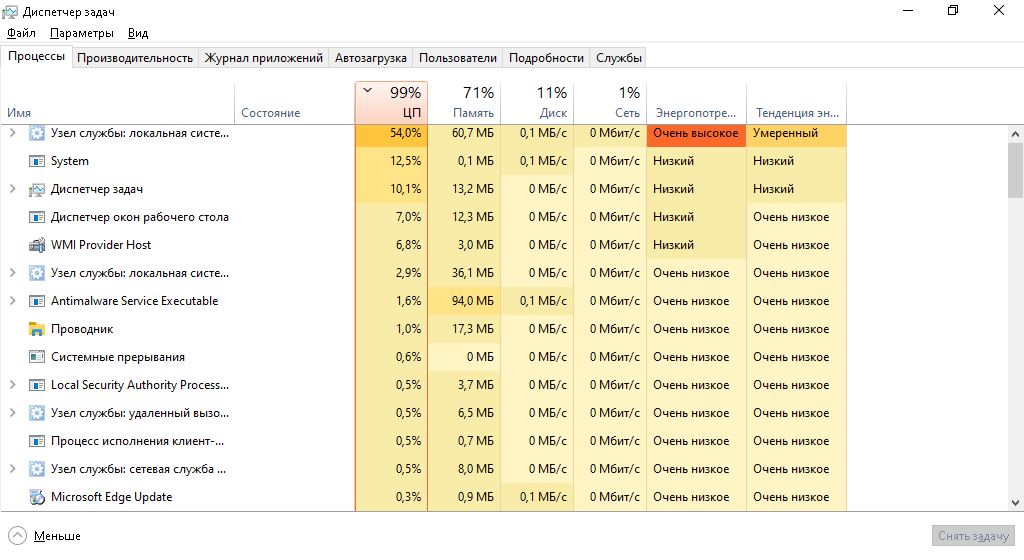1024x560 pixels.
Task: Sort by the Сеть column header
Action: coord(610,103)
